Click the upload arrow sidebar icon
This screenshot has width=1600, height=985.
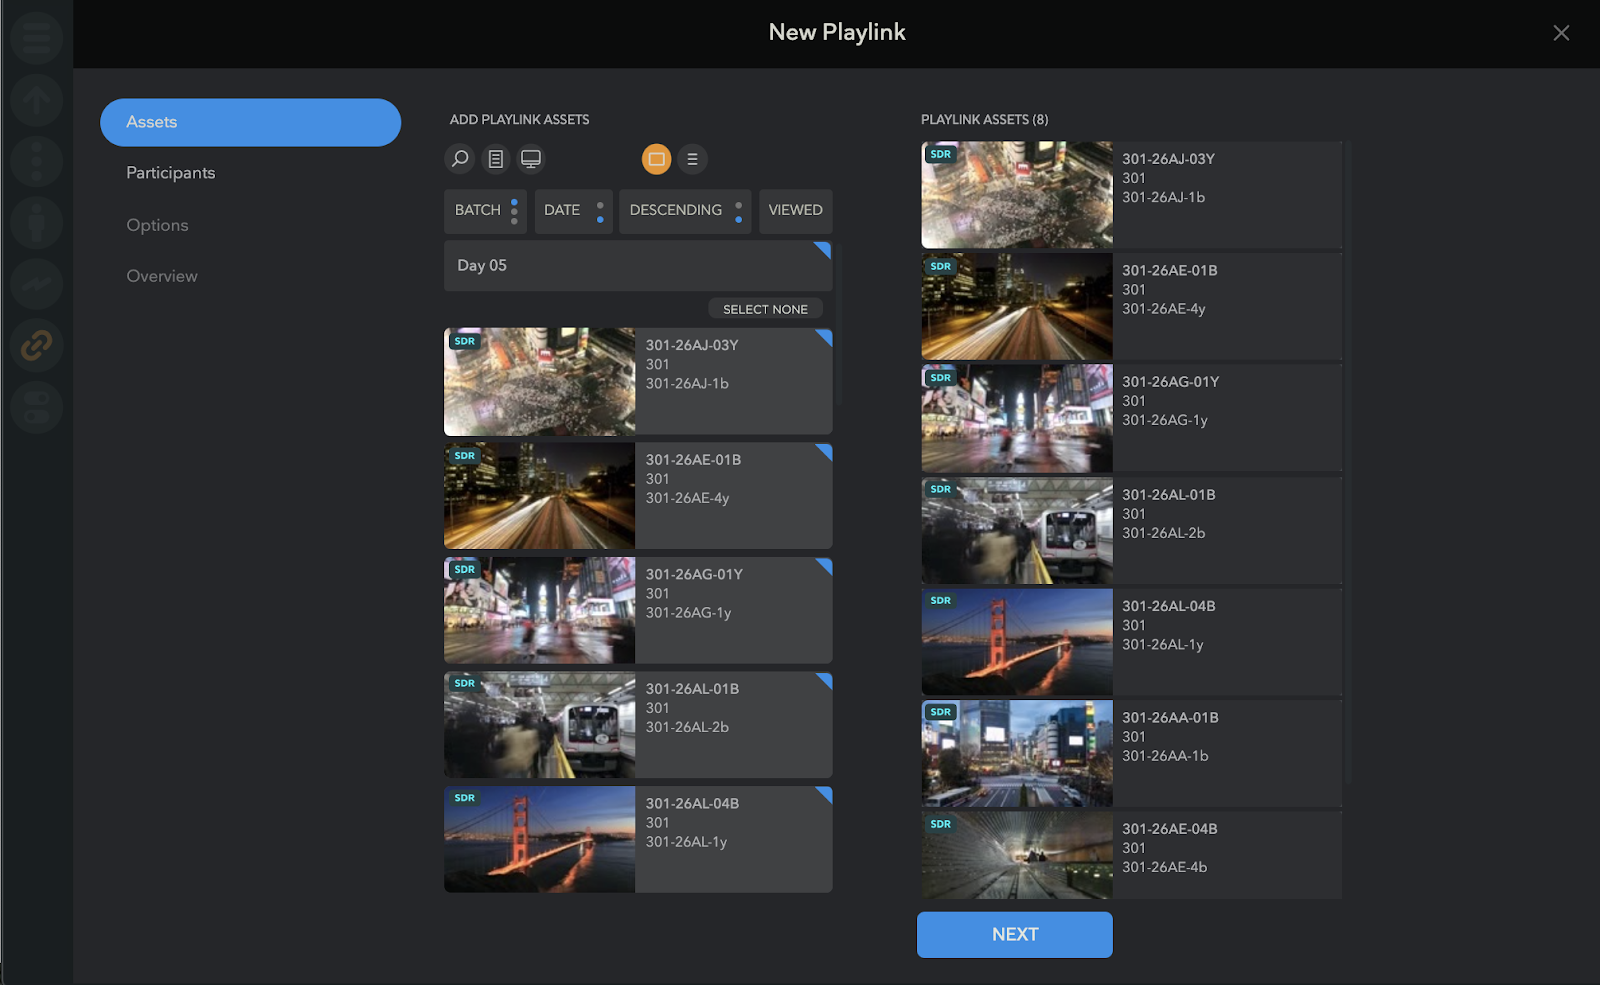(x=37, y=100)
